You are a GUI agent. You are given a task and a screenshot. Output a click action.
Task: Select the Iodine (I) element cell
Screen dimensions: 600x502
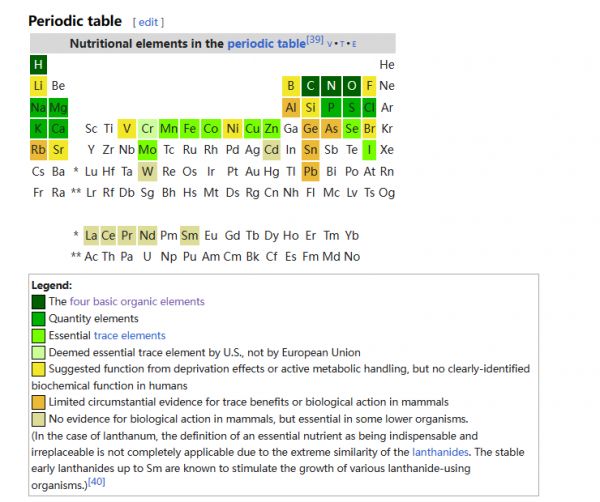[x=369, y=150]
